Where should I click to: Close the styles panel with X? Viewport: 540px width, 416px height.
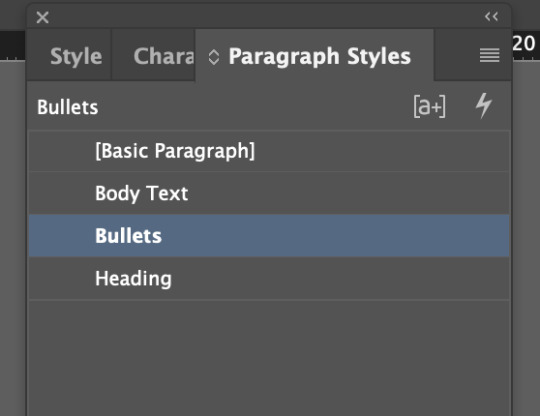click(x=42, y=17)
